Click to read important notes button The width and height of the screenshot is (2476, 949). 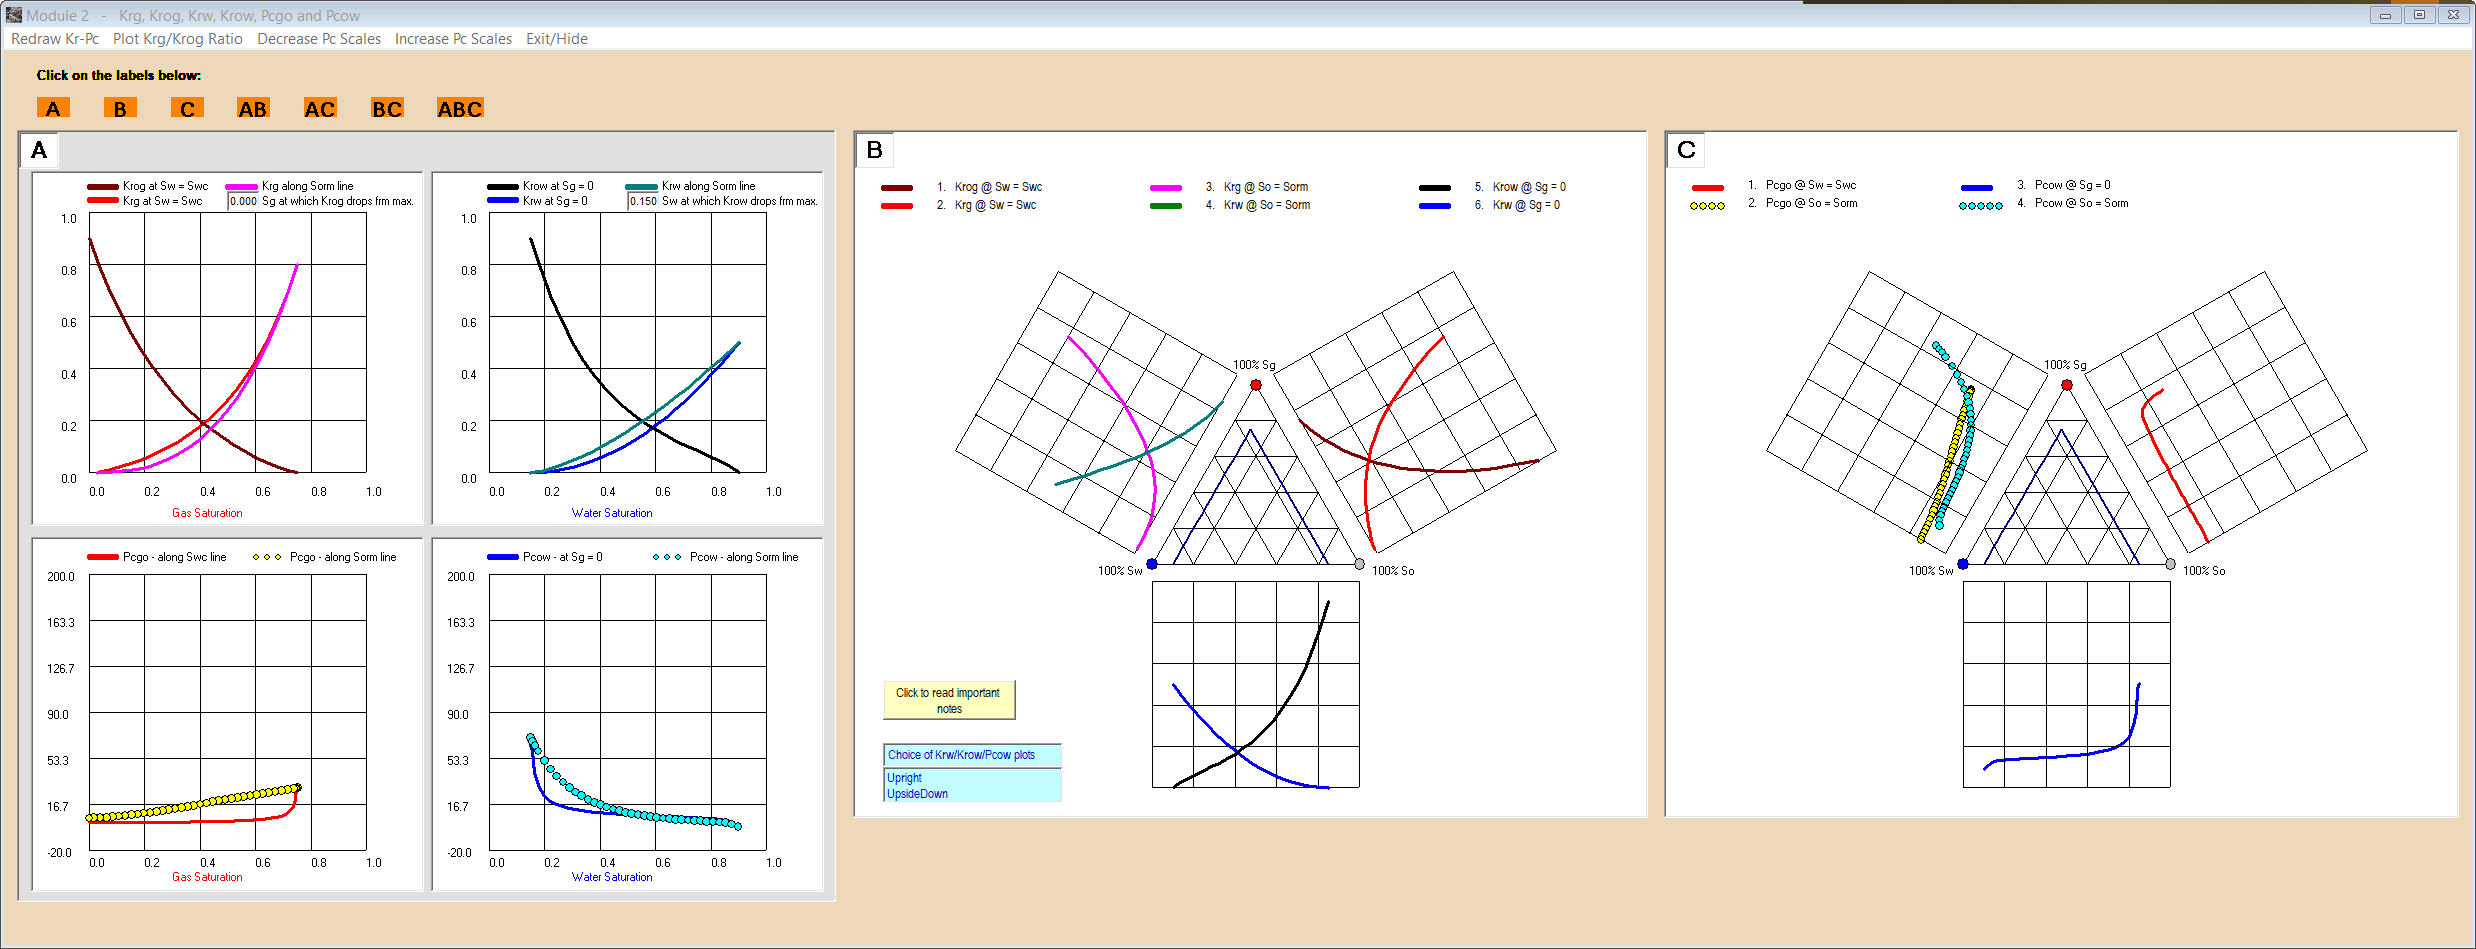948,700
